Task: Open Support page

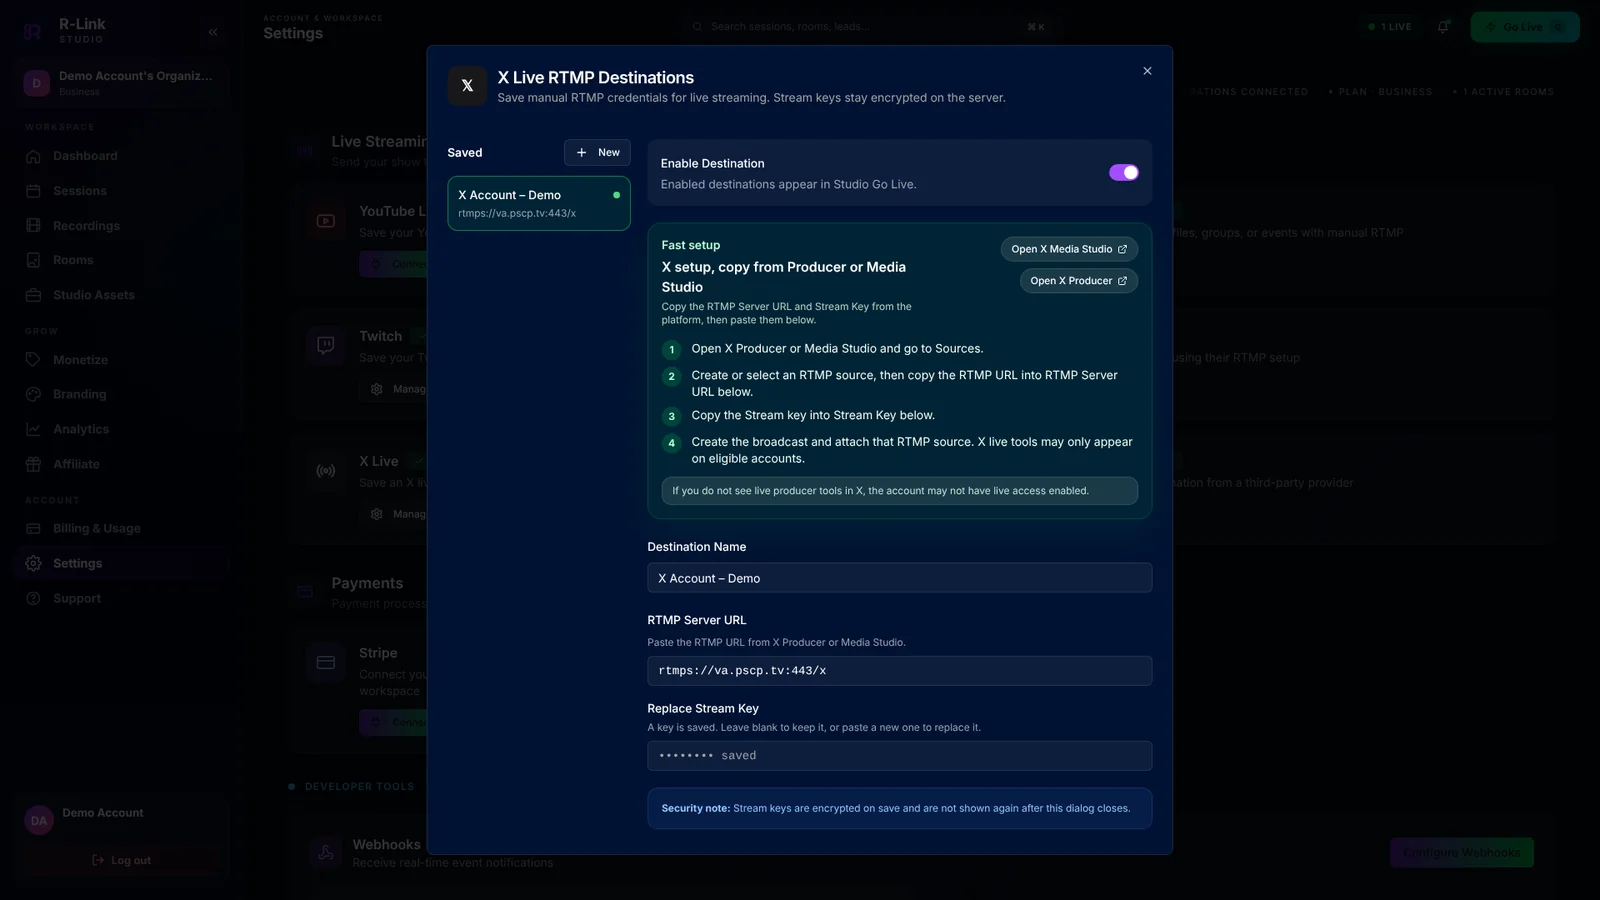Action: 77,598
